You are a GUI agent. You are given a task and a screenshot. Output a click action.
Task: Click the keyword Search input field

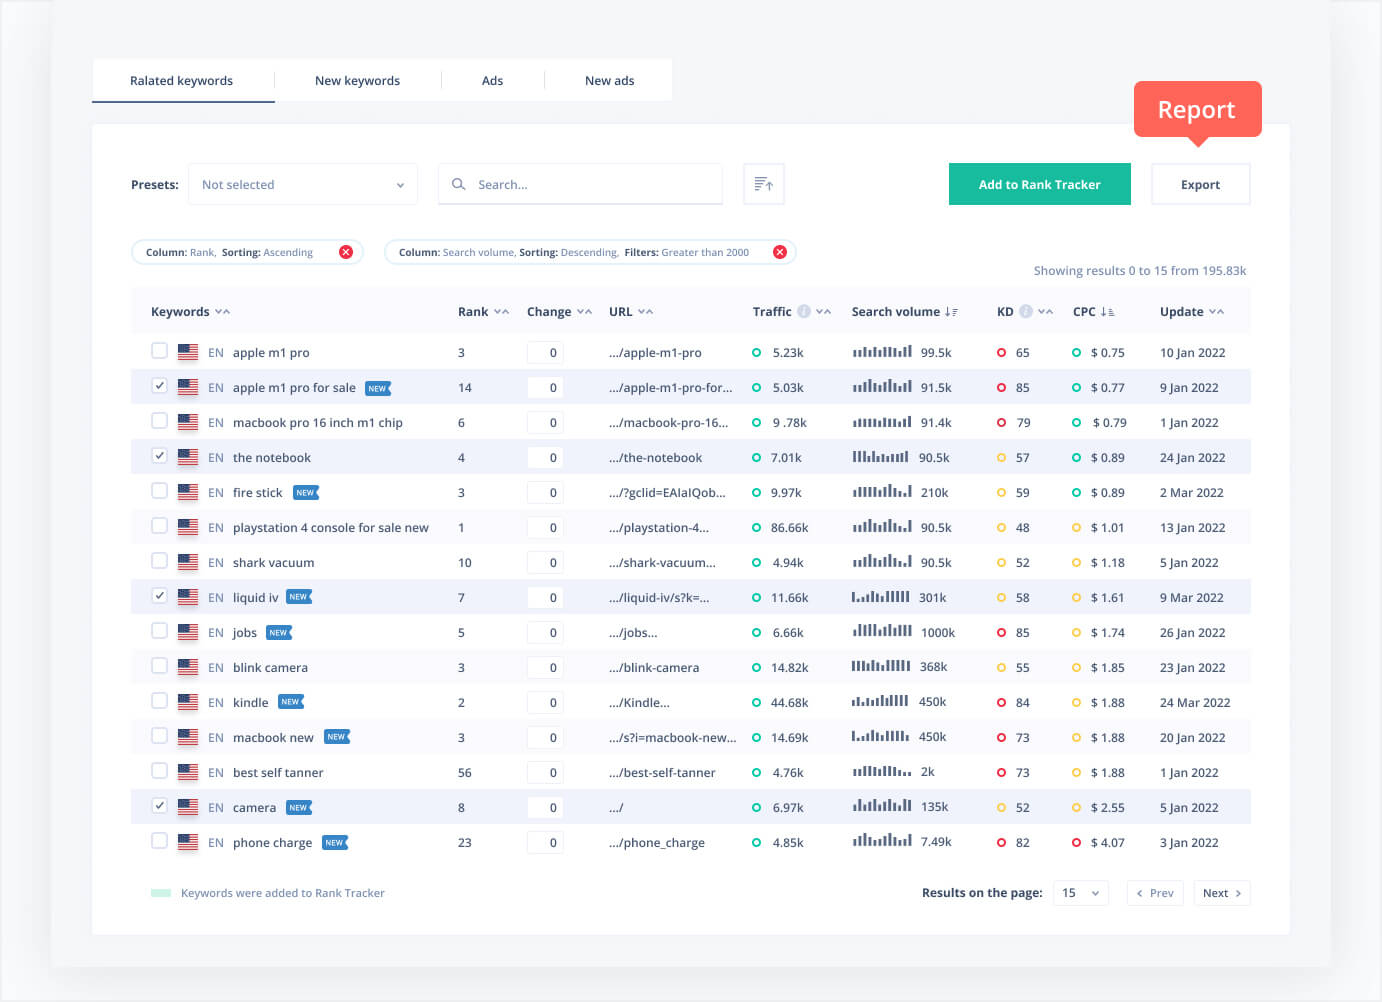click(580, 184)
